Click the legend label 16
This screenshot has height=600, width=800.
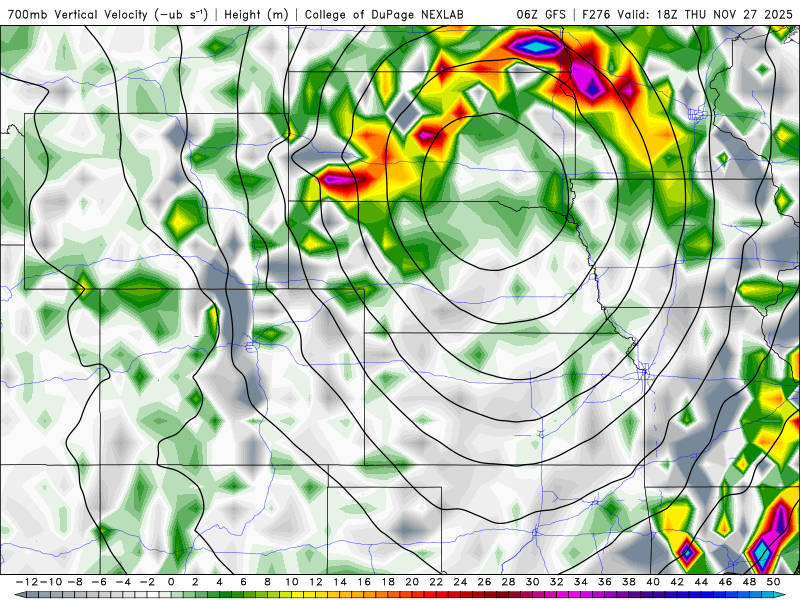(x=364, y=582)
